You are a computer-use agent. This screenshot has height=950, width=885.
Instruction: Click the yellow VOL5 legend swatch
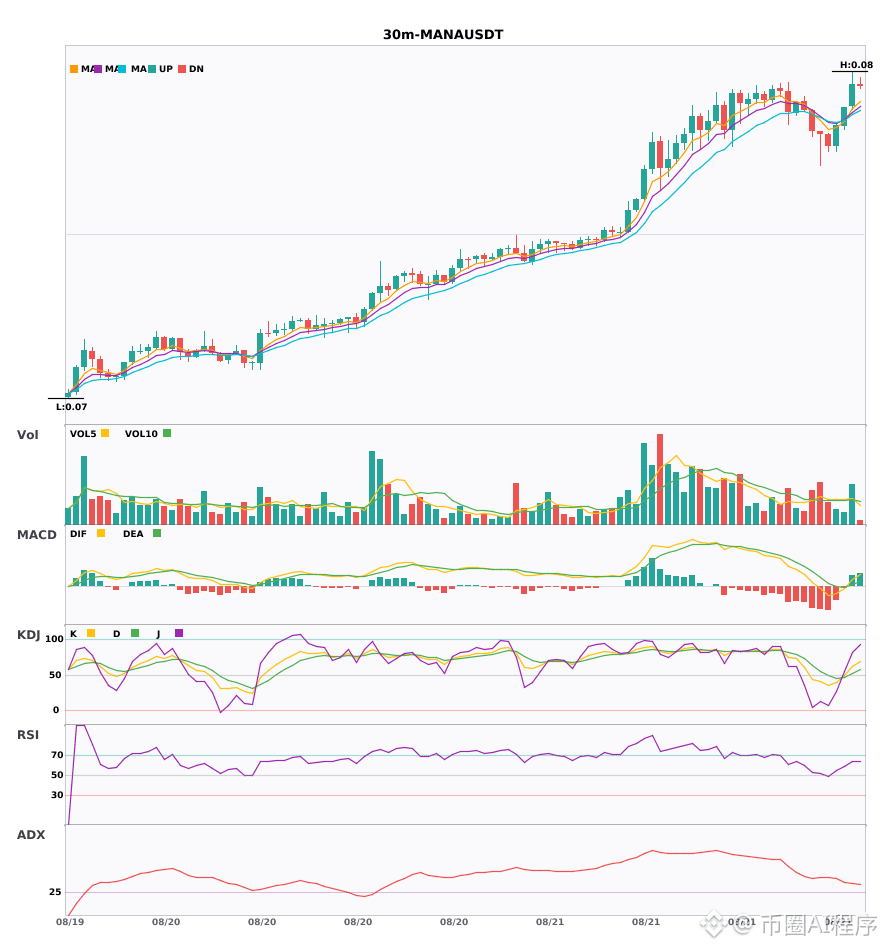coord(105,433)
